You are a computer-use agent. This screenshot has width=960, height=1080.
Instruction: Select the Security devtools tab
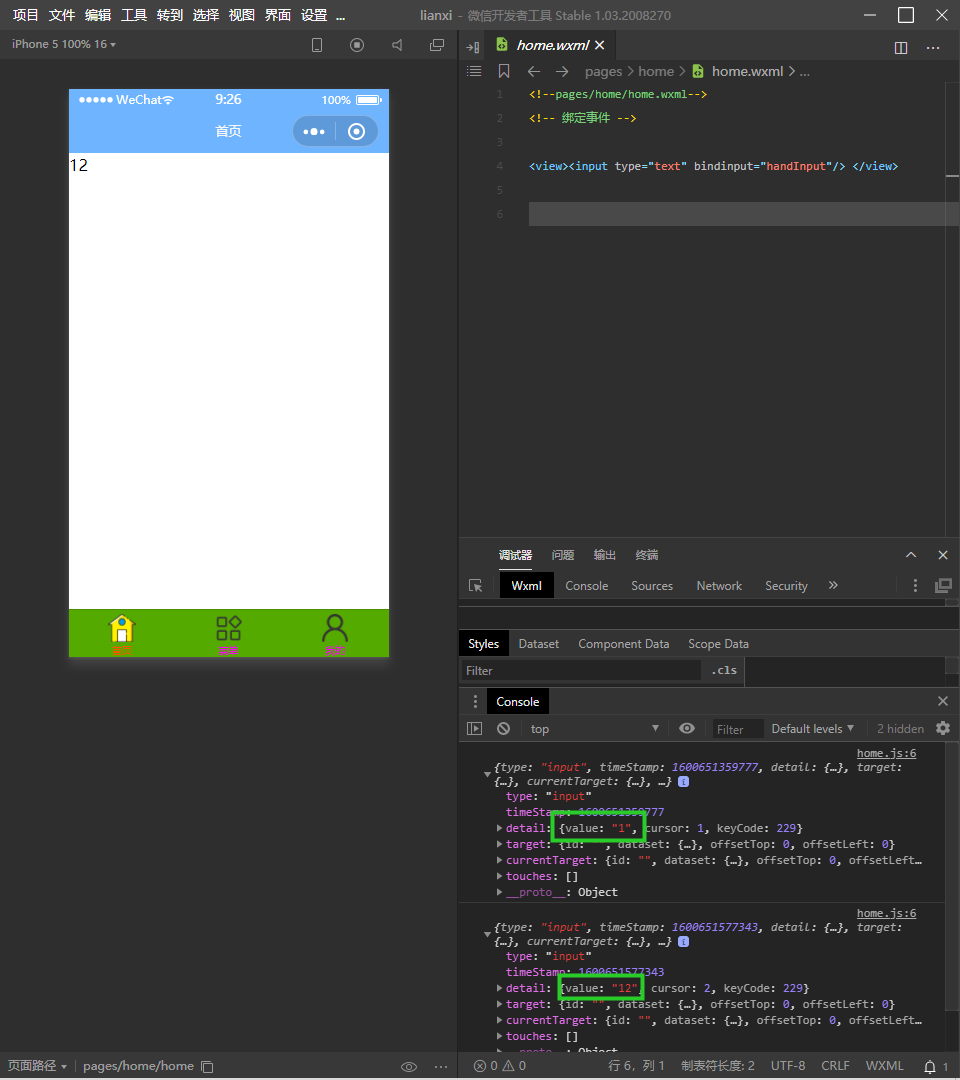point(786,585)
